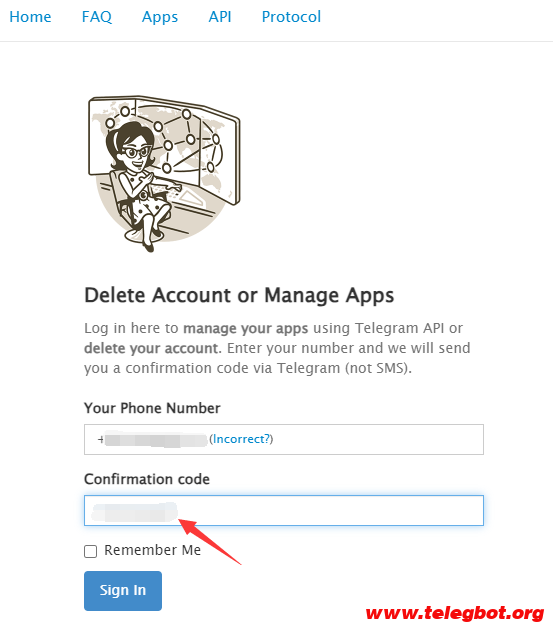Click the Your Phone Number label
Screen dimensions: 553x626
pyautogui.click(x=152, y=408)
